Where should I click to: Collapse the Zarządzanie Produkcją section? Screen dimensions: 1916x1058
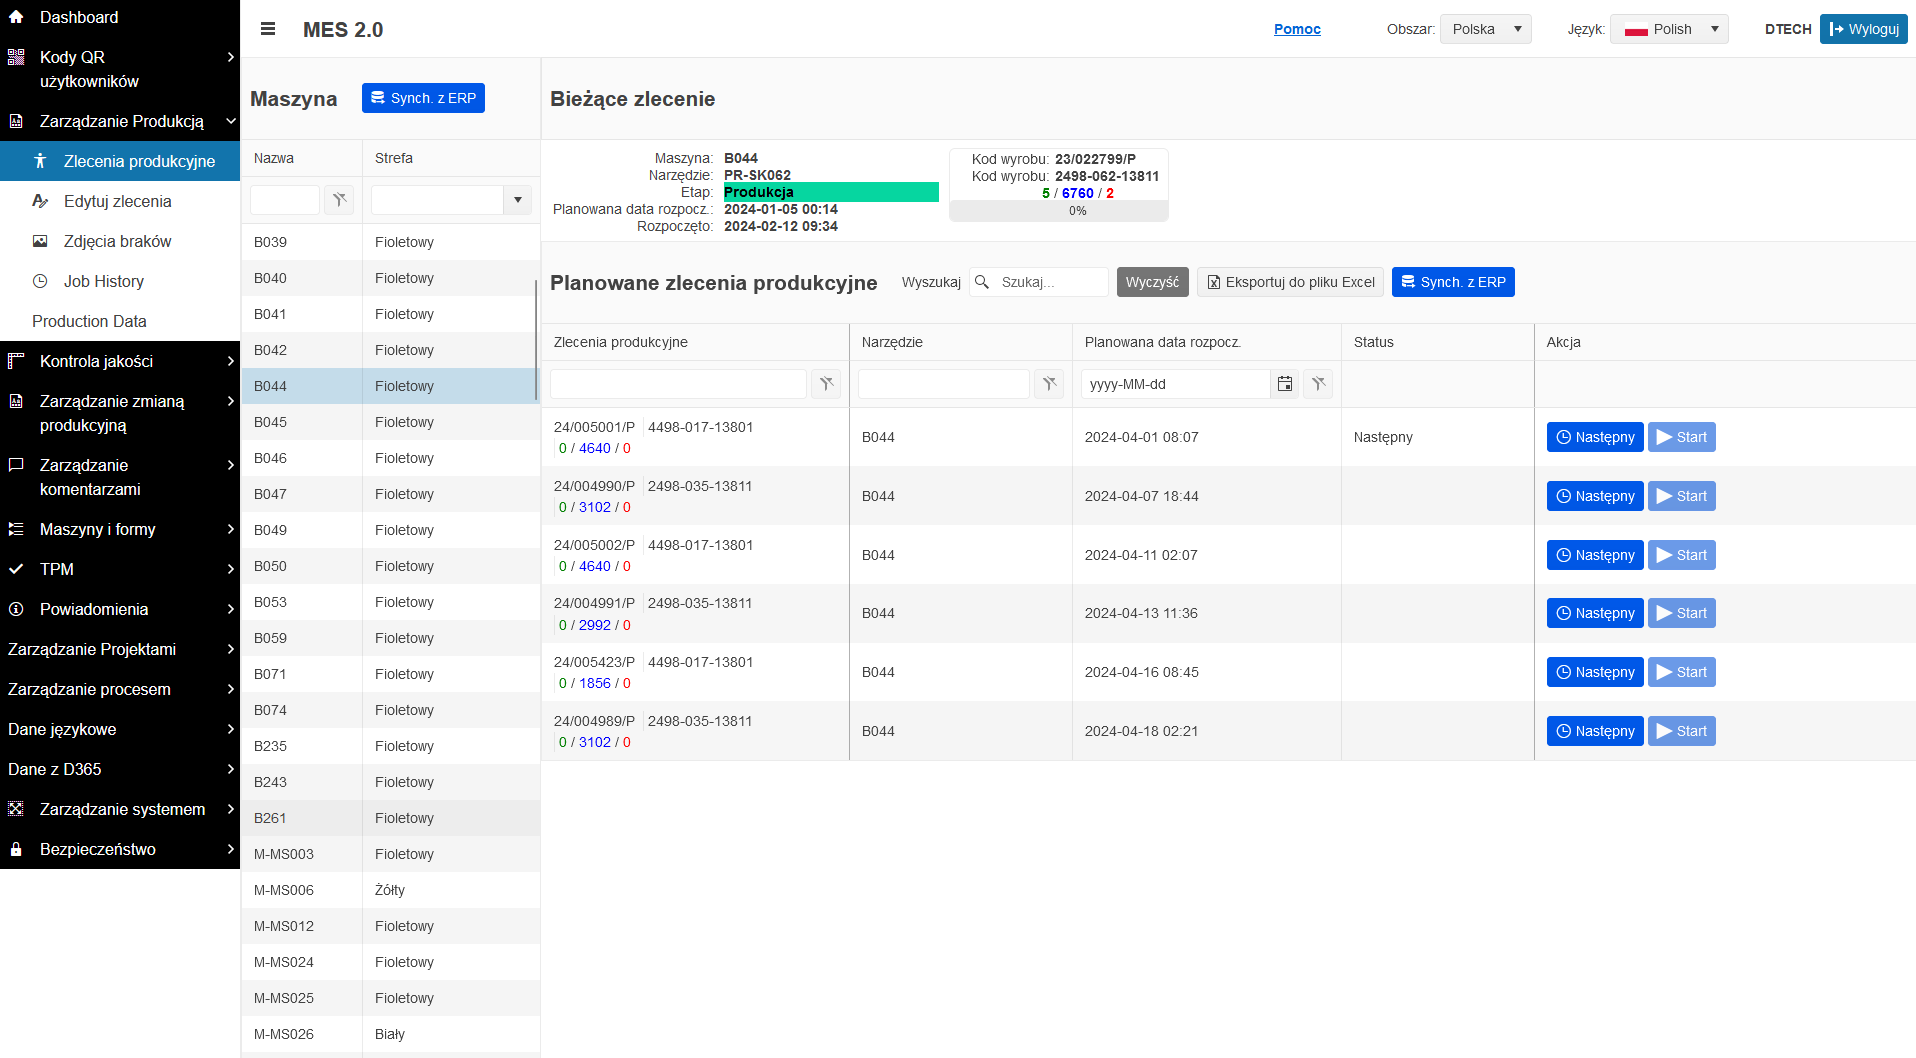click(120, 121)
